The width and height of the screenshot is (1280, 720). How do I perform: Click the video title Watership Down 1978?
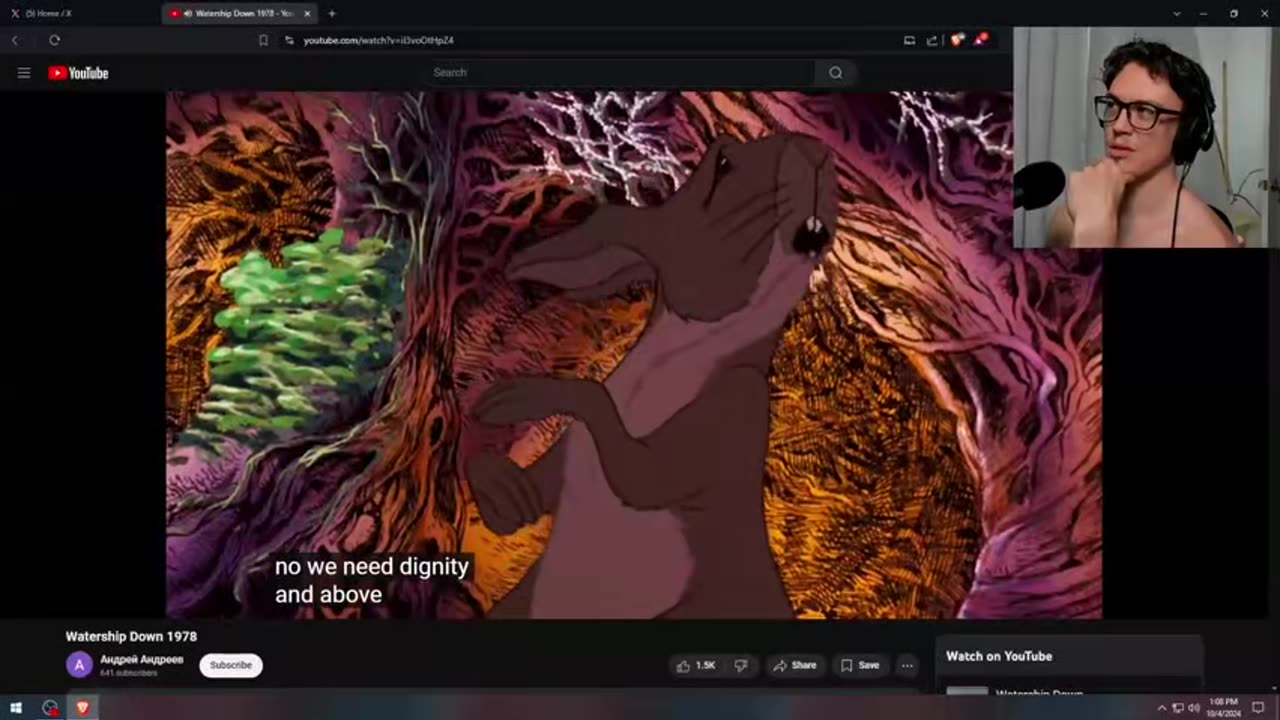pyautogui.click(x=131, y=636)
